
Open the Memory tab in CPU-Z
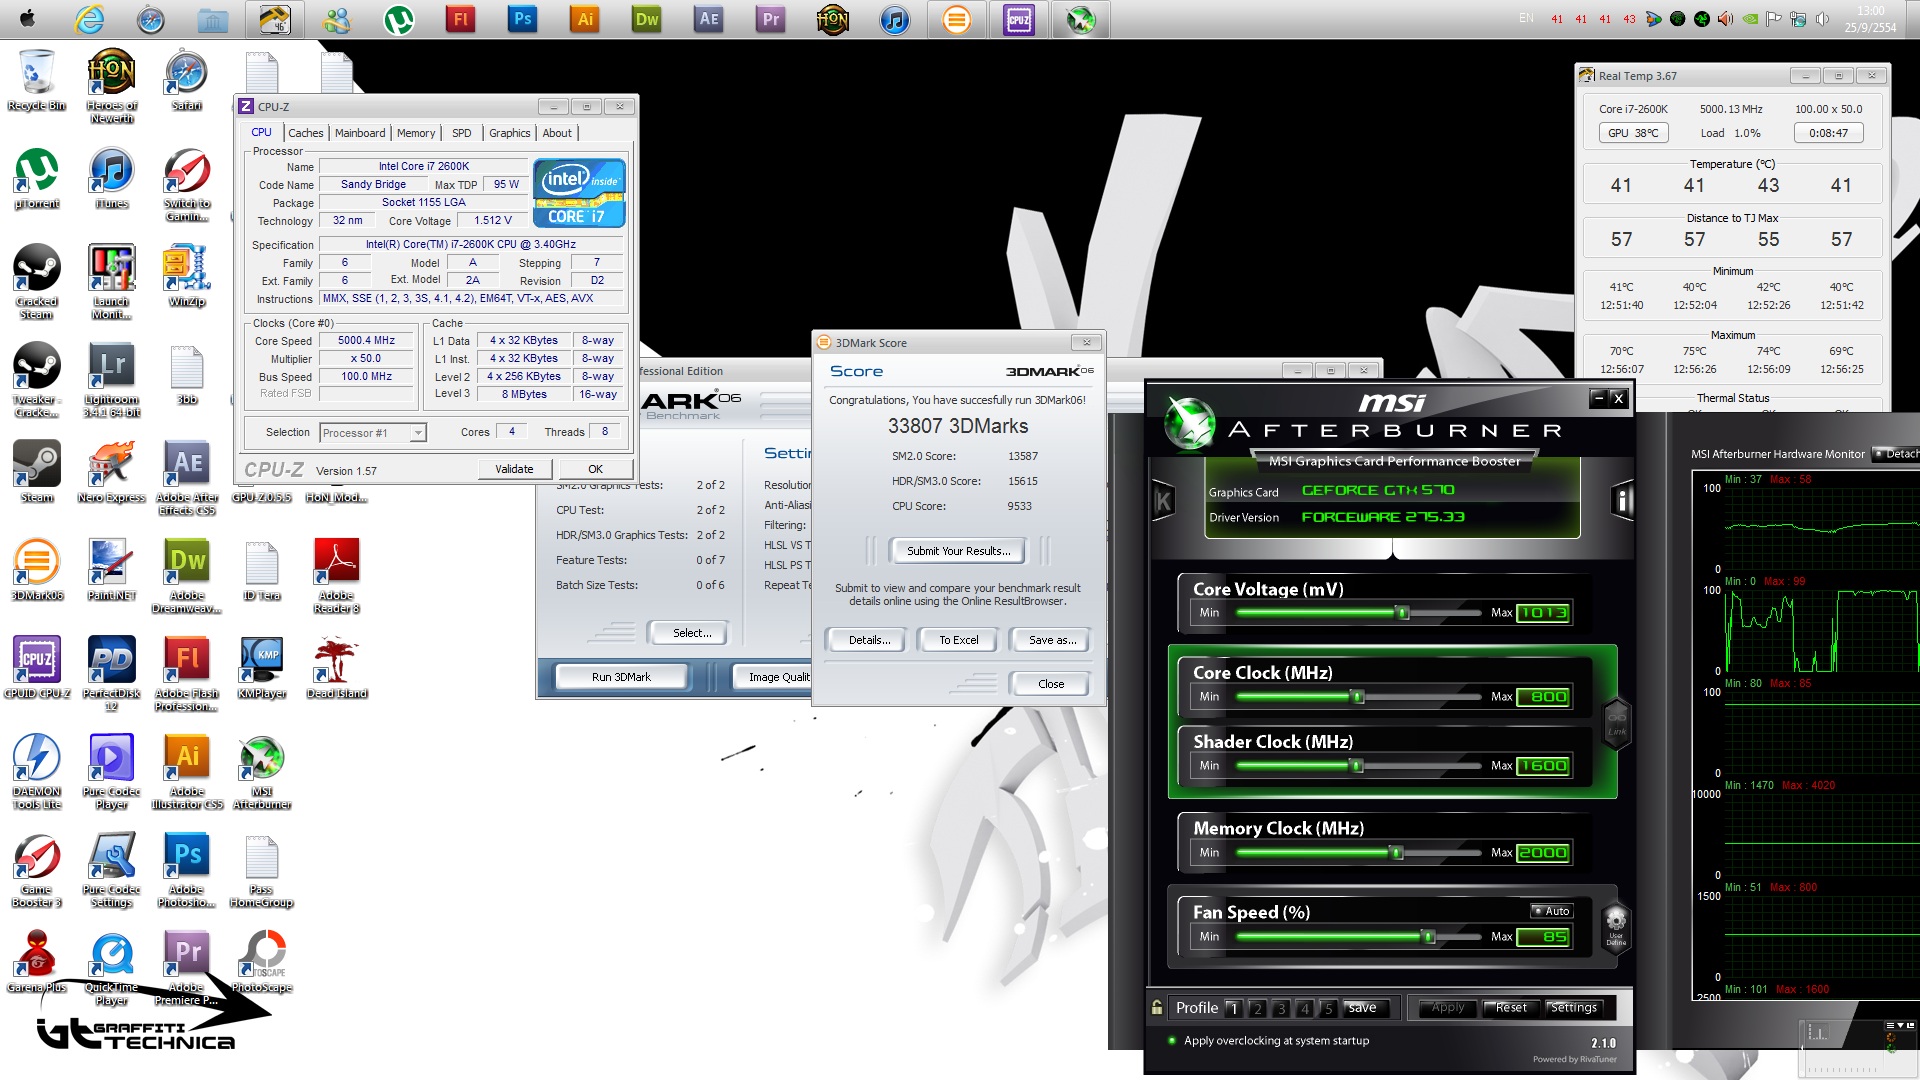[x=415, y=133]
